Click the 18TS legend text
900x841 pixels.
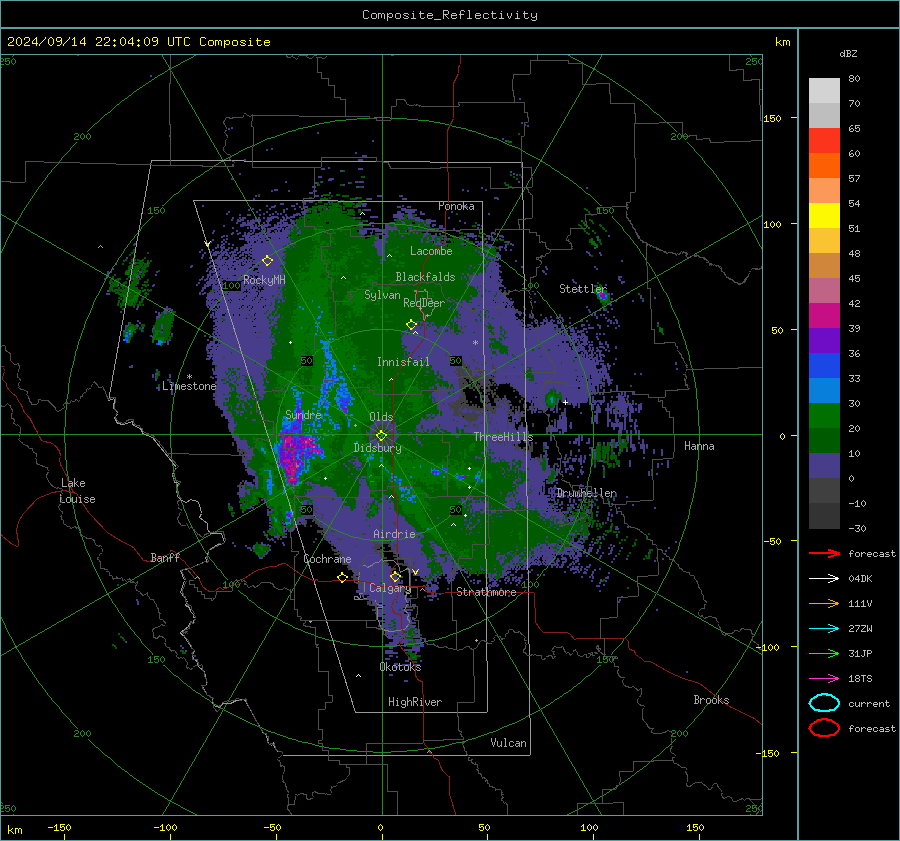click(860, 679)
